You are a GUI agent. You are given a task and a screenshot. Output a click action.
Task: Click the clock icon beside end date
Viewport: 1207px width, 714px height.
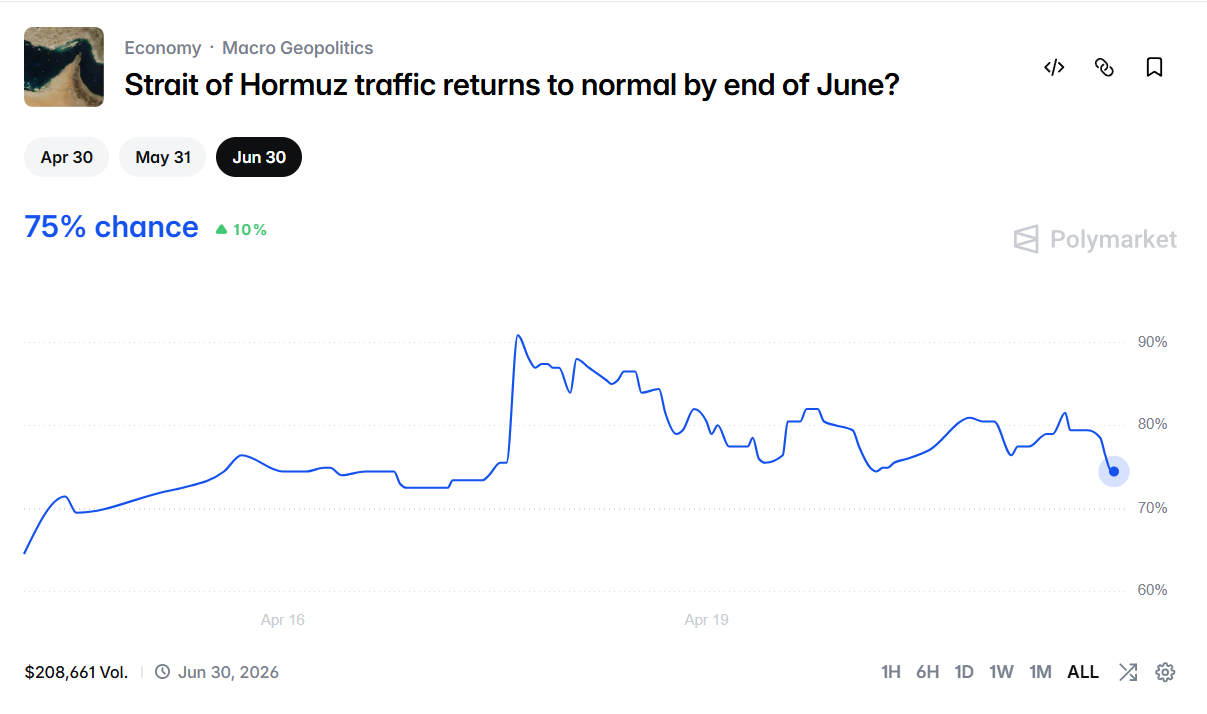(163, 672)
